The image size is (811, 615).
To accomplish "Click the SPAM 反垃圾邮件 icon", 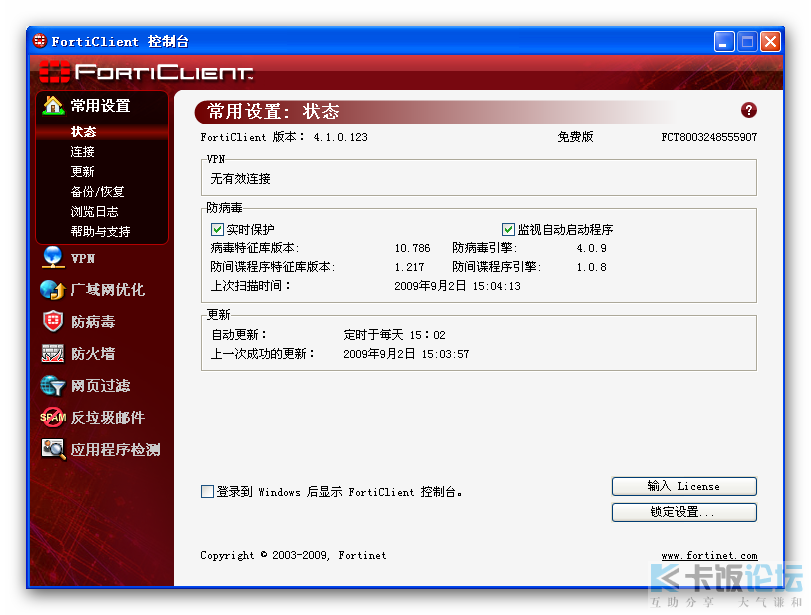I will 53,417.
